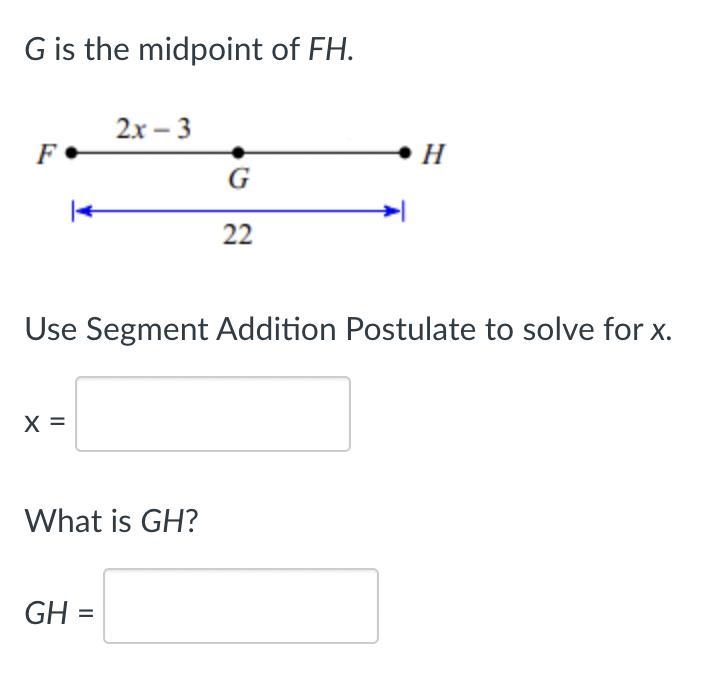716x678 pixels.
Task: Click the italic letter H label
Action: pos(433,154)
